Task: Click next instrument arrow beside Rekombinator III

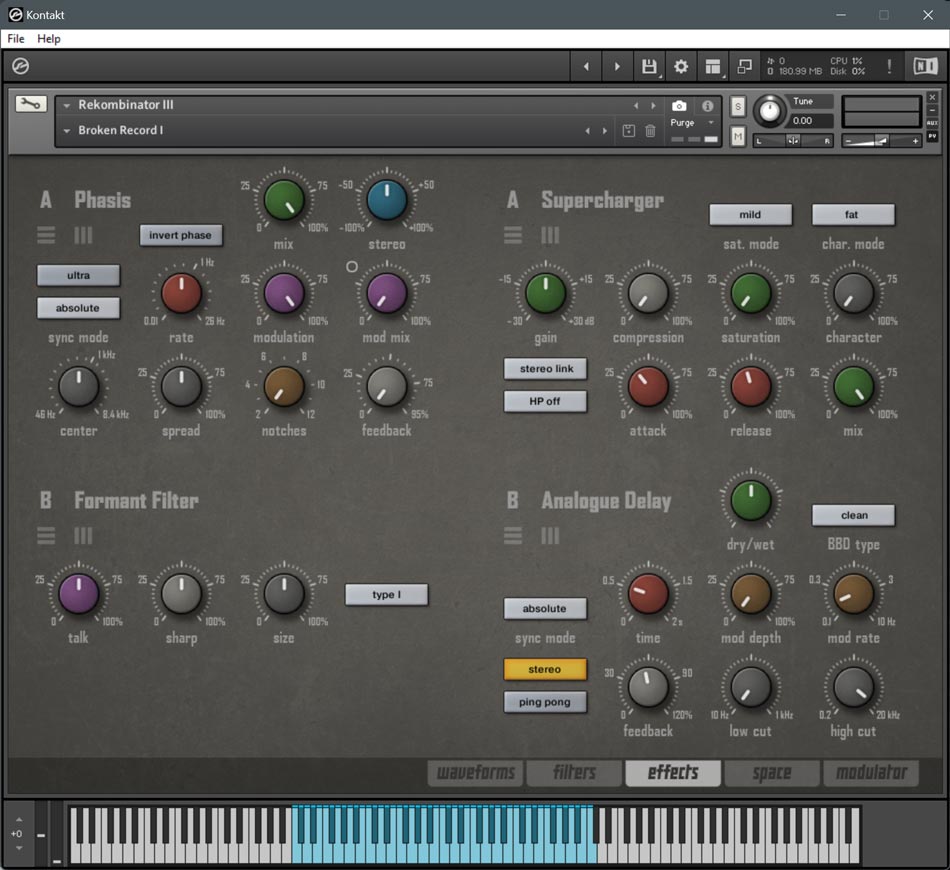Action: (653, 105)
